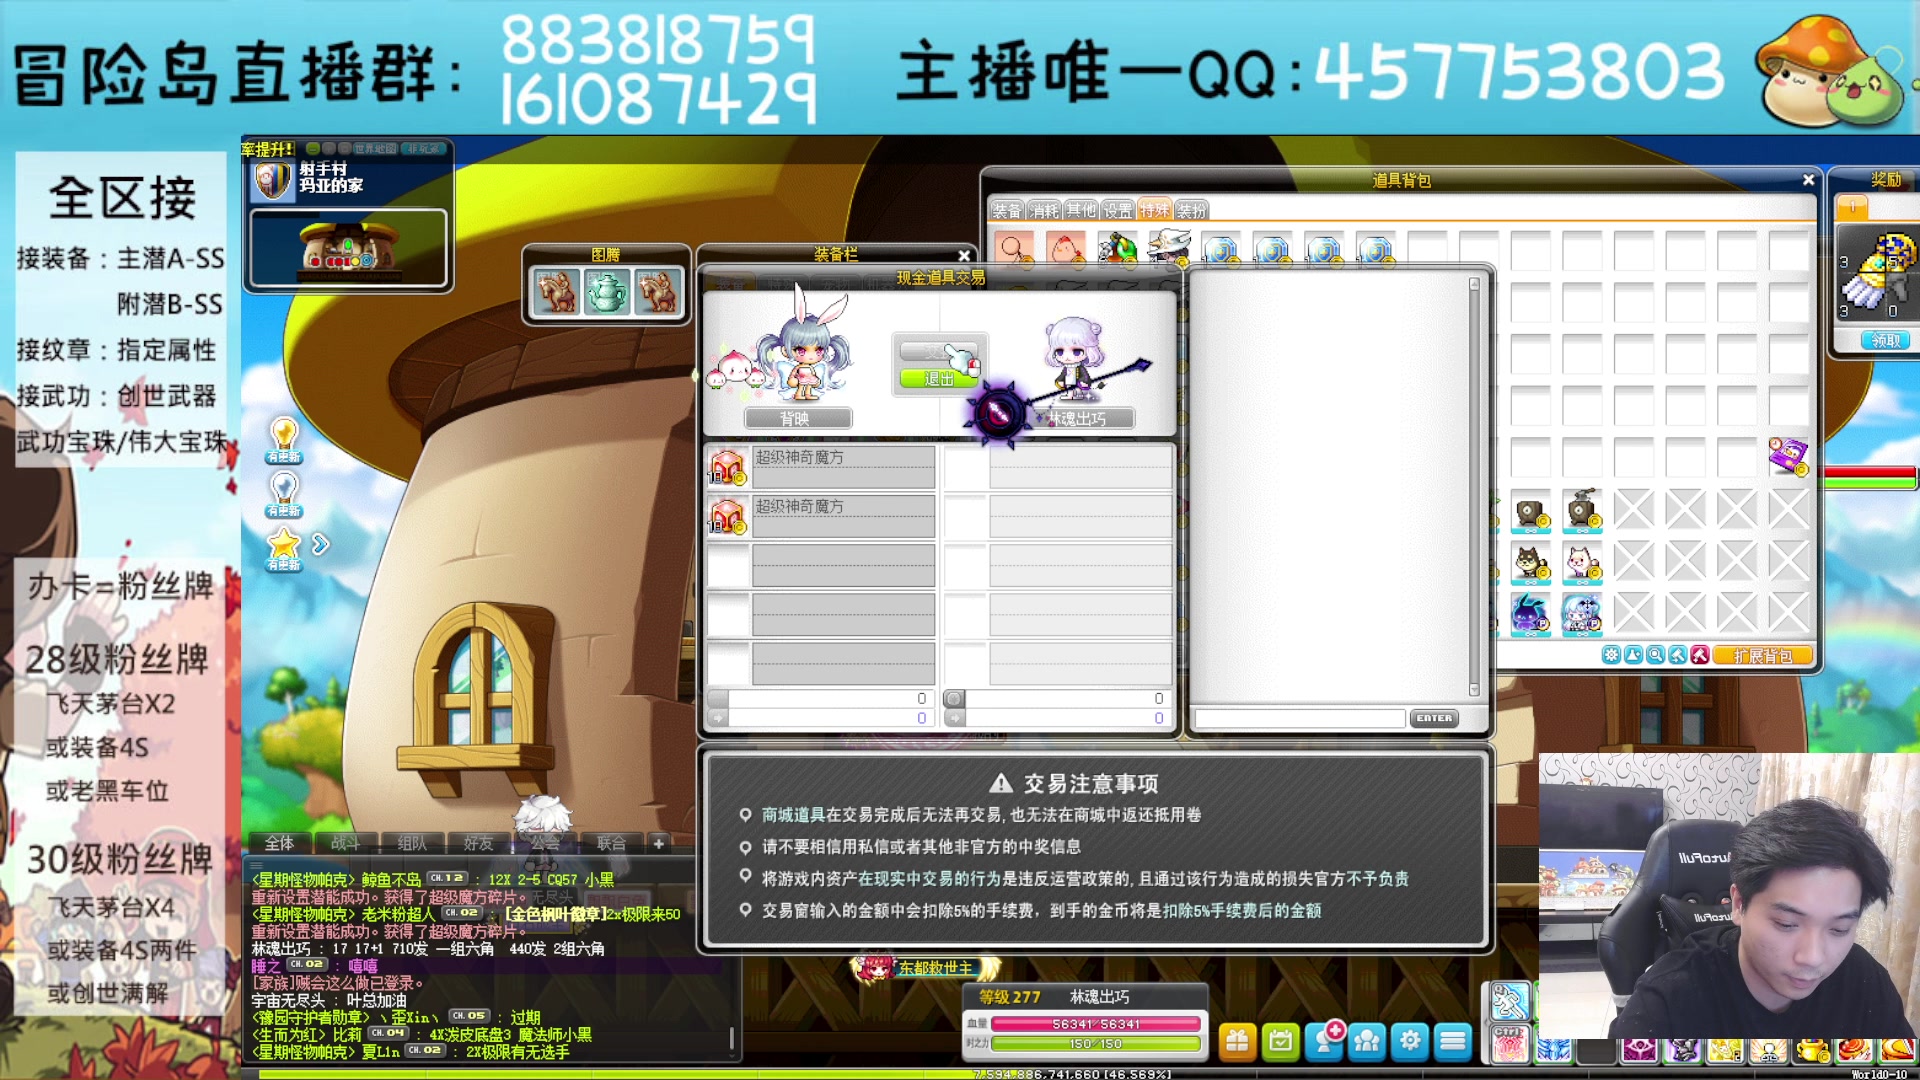Open the green calendar event menu
Screen dimensions: 1920x1080
pyautogui.click(x=1280, y=1041)
